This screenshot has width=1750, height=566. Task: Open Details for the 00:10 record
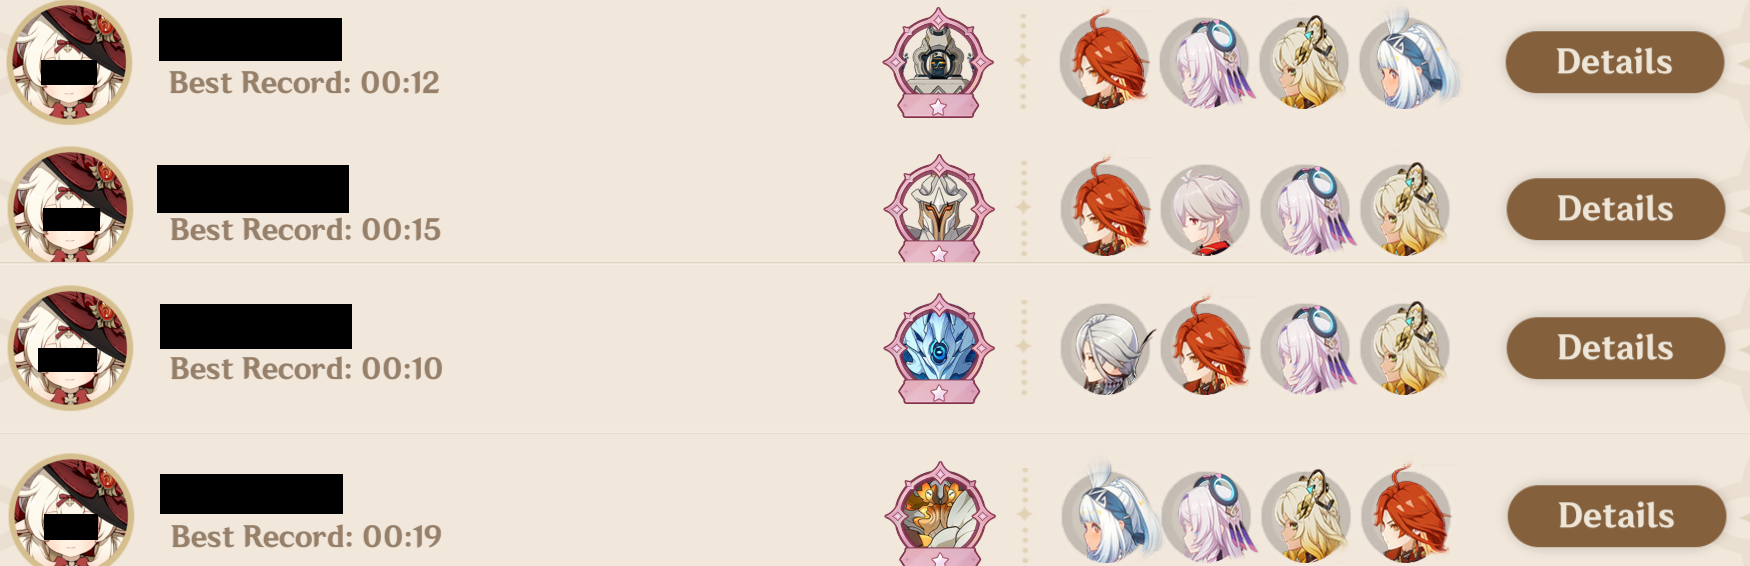[1615, 348]
